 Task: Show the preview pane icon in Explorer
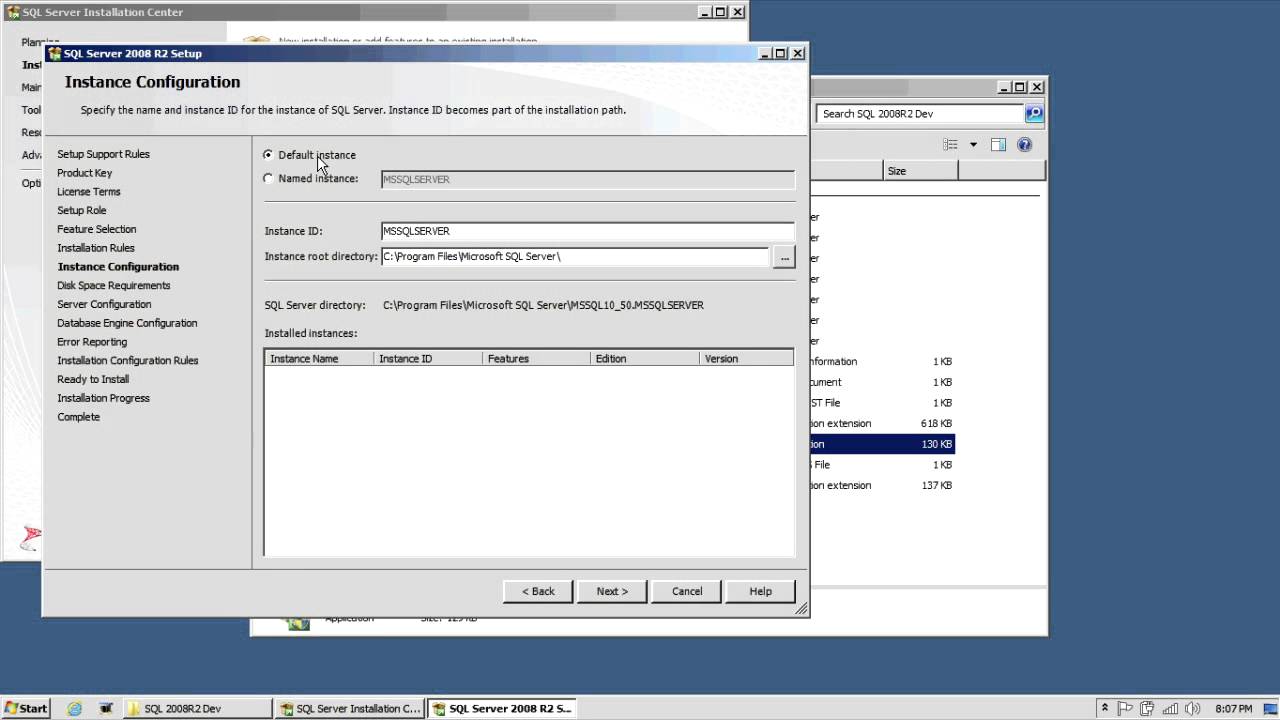click(x=998, y=144)
